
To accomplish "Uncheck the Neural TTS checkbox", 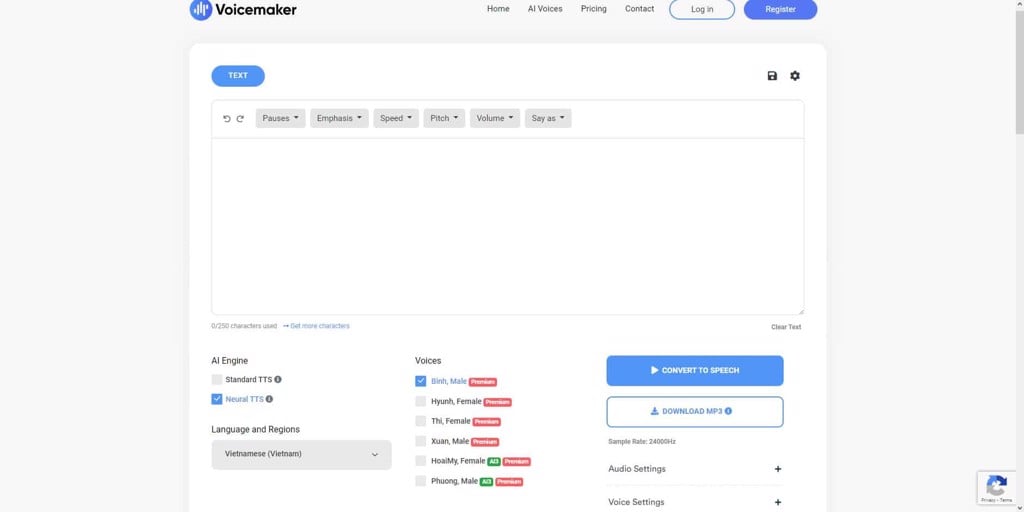I will click(x=217, y=399).
